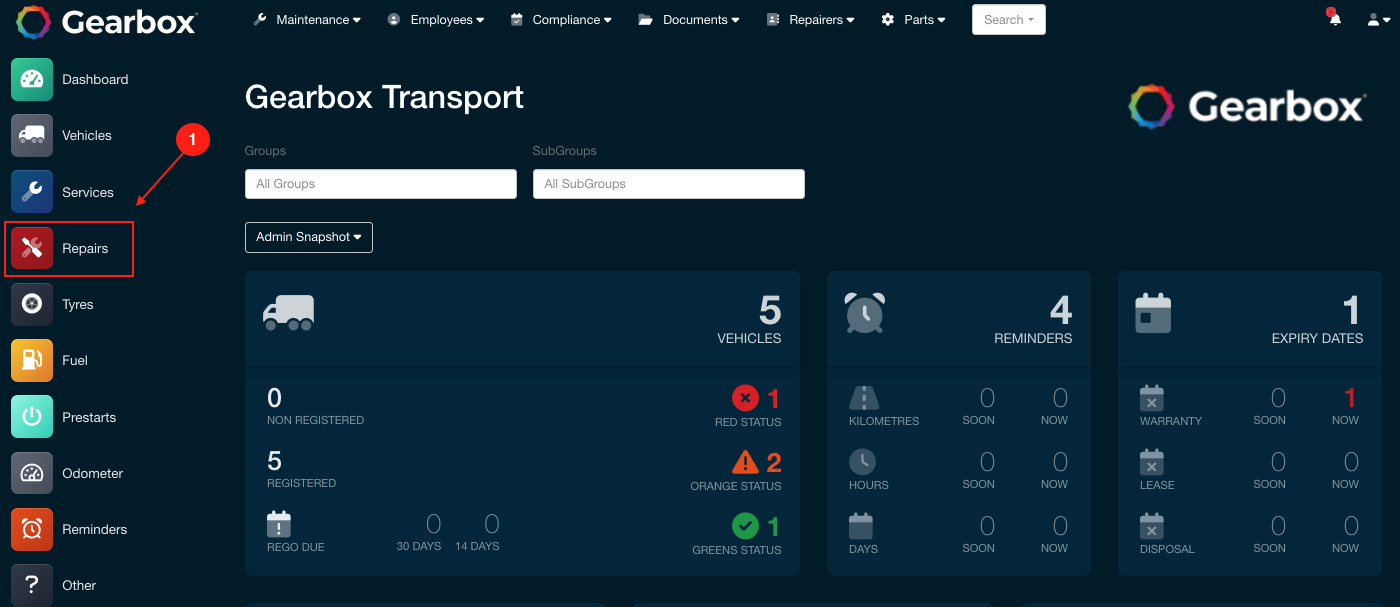Image resolution: width=1400 pixels, height=607 pixels.
Task: Open the Tyres icon in sidebar
Action: [x=32, y=304]
